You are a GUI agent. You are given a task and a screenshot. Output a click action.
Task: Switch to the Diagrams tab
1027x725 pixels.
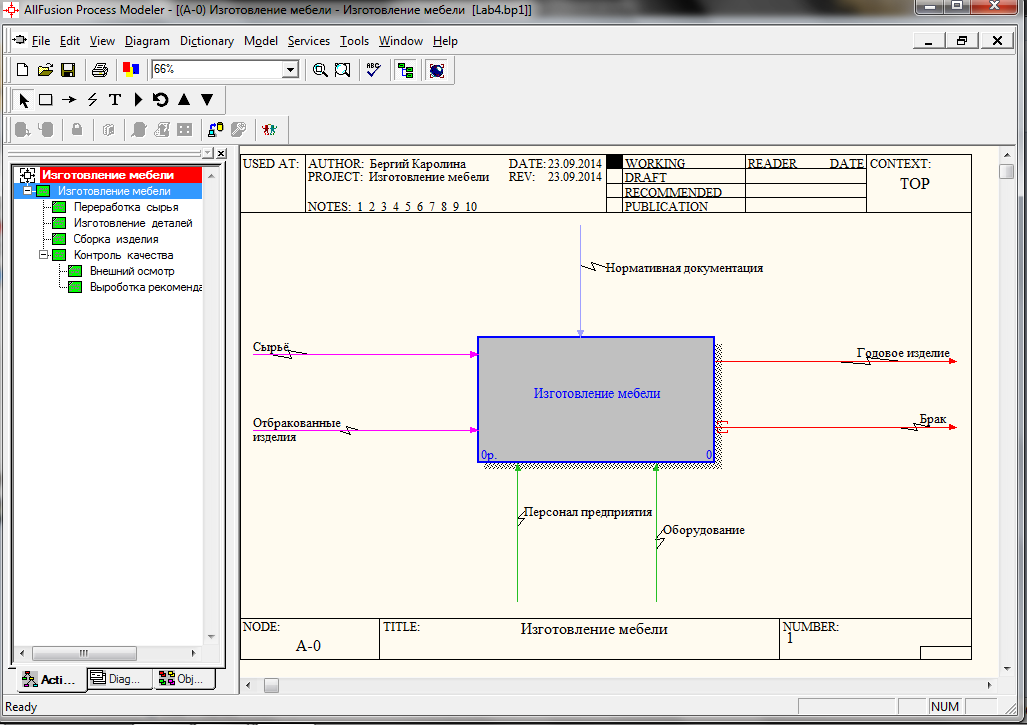119,679
